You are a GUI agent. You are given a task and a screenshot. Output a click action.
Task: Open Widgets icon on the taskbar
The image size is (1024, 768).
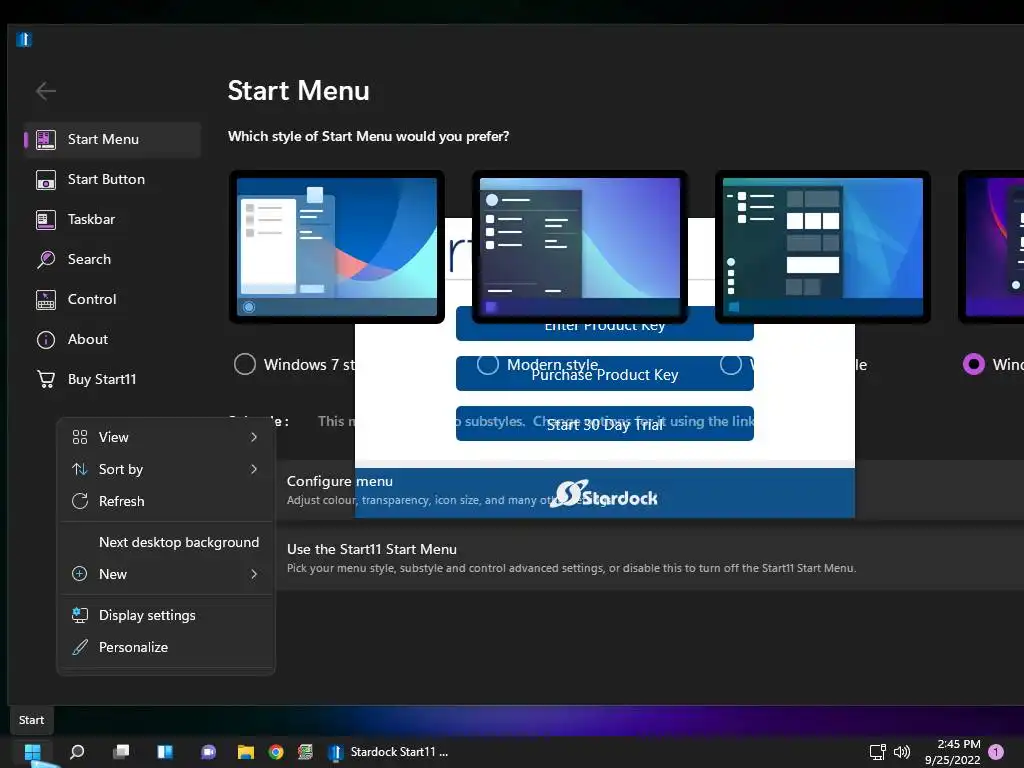pyautogui.click(x=165, y=752)
